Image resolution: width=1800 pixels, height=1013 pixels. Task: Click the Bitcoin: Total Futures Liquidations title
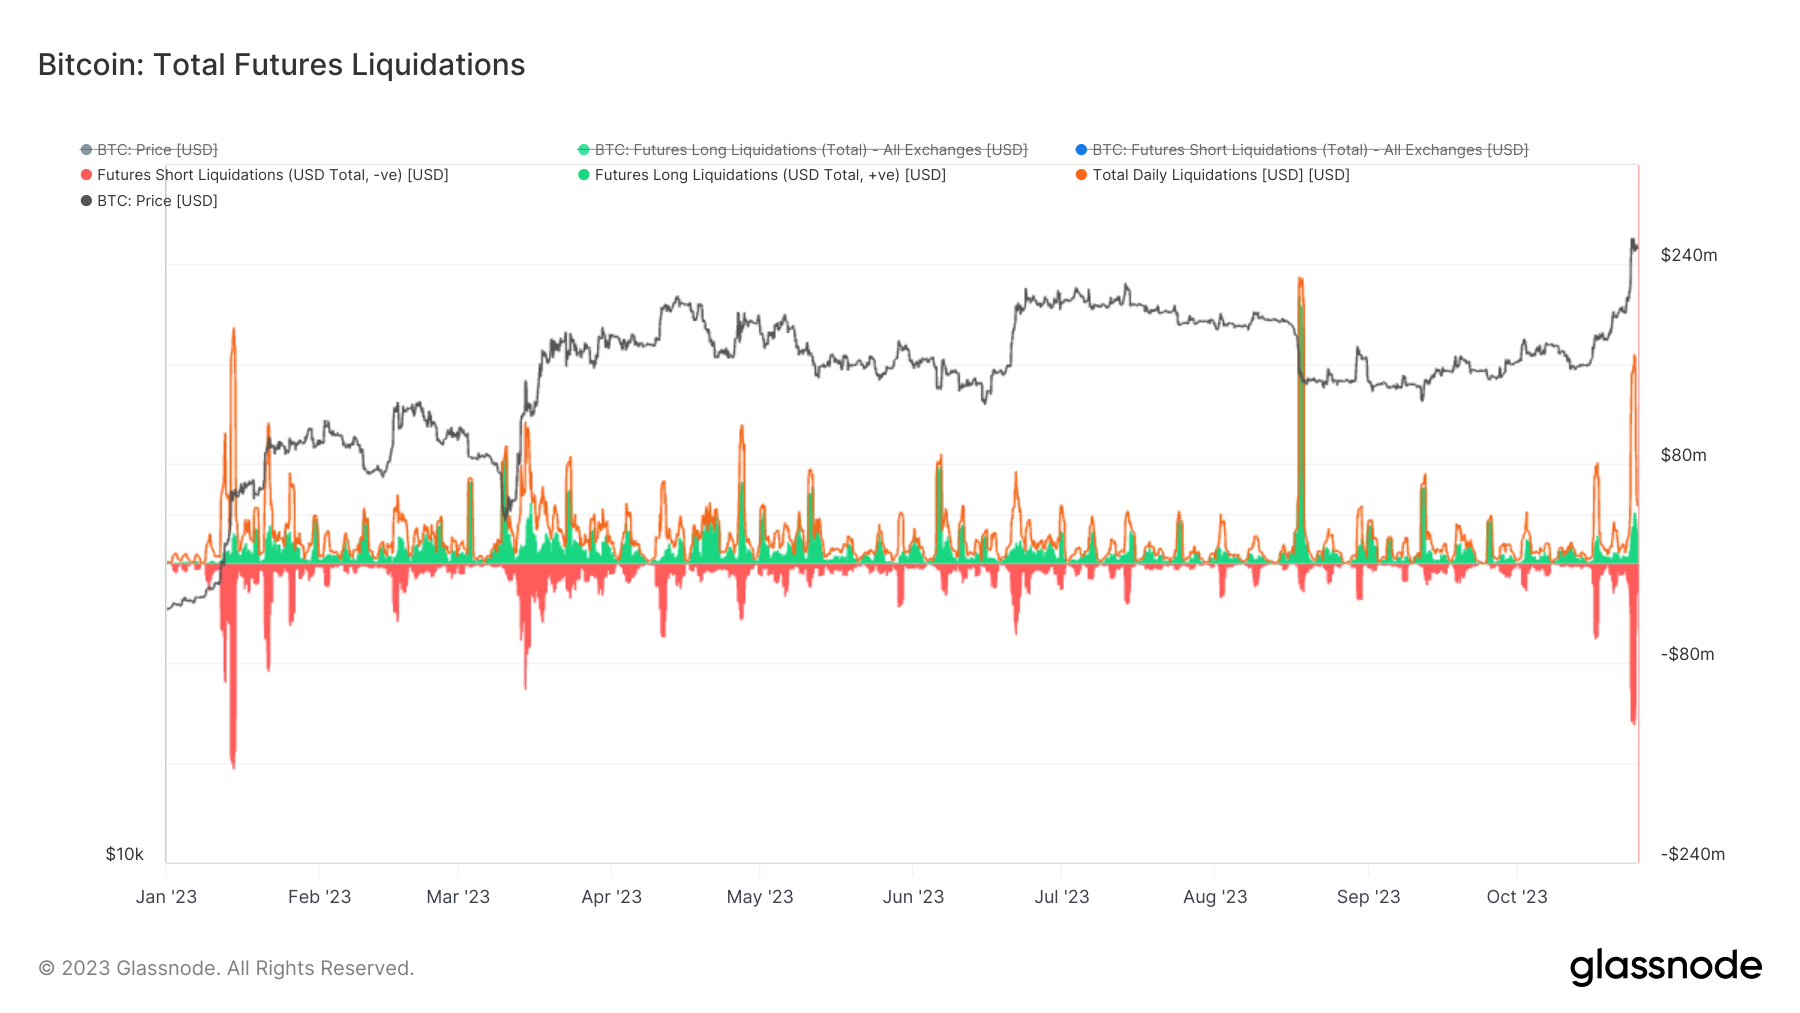pos(281,65)
